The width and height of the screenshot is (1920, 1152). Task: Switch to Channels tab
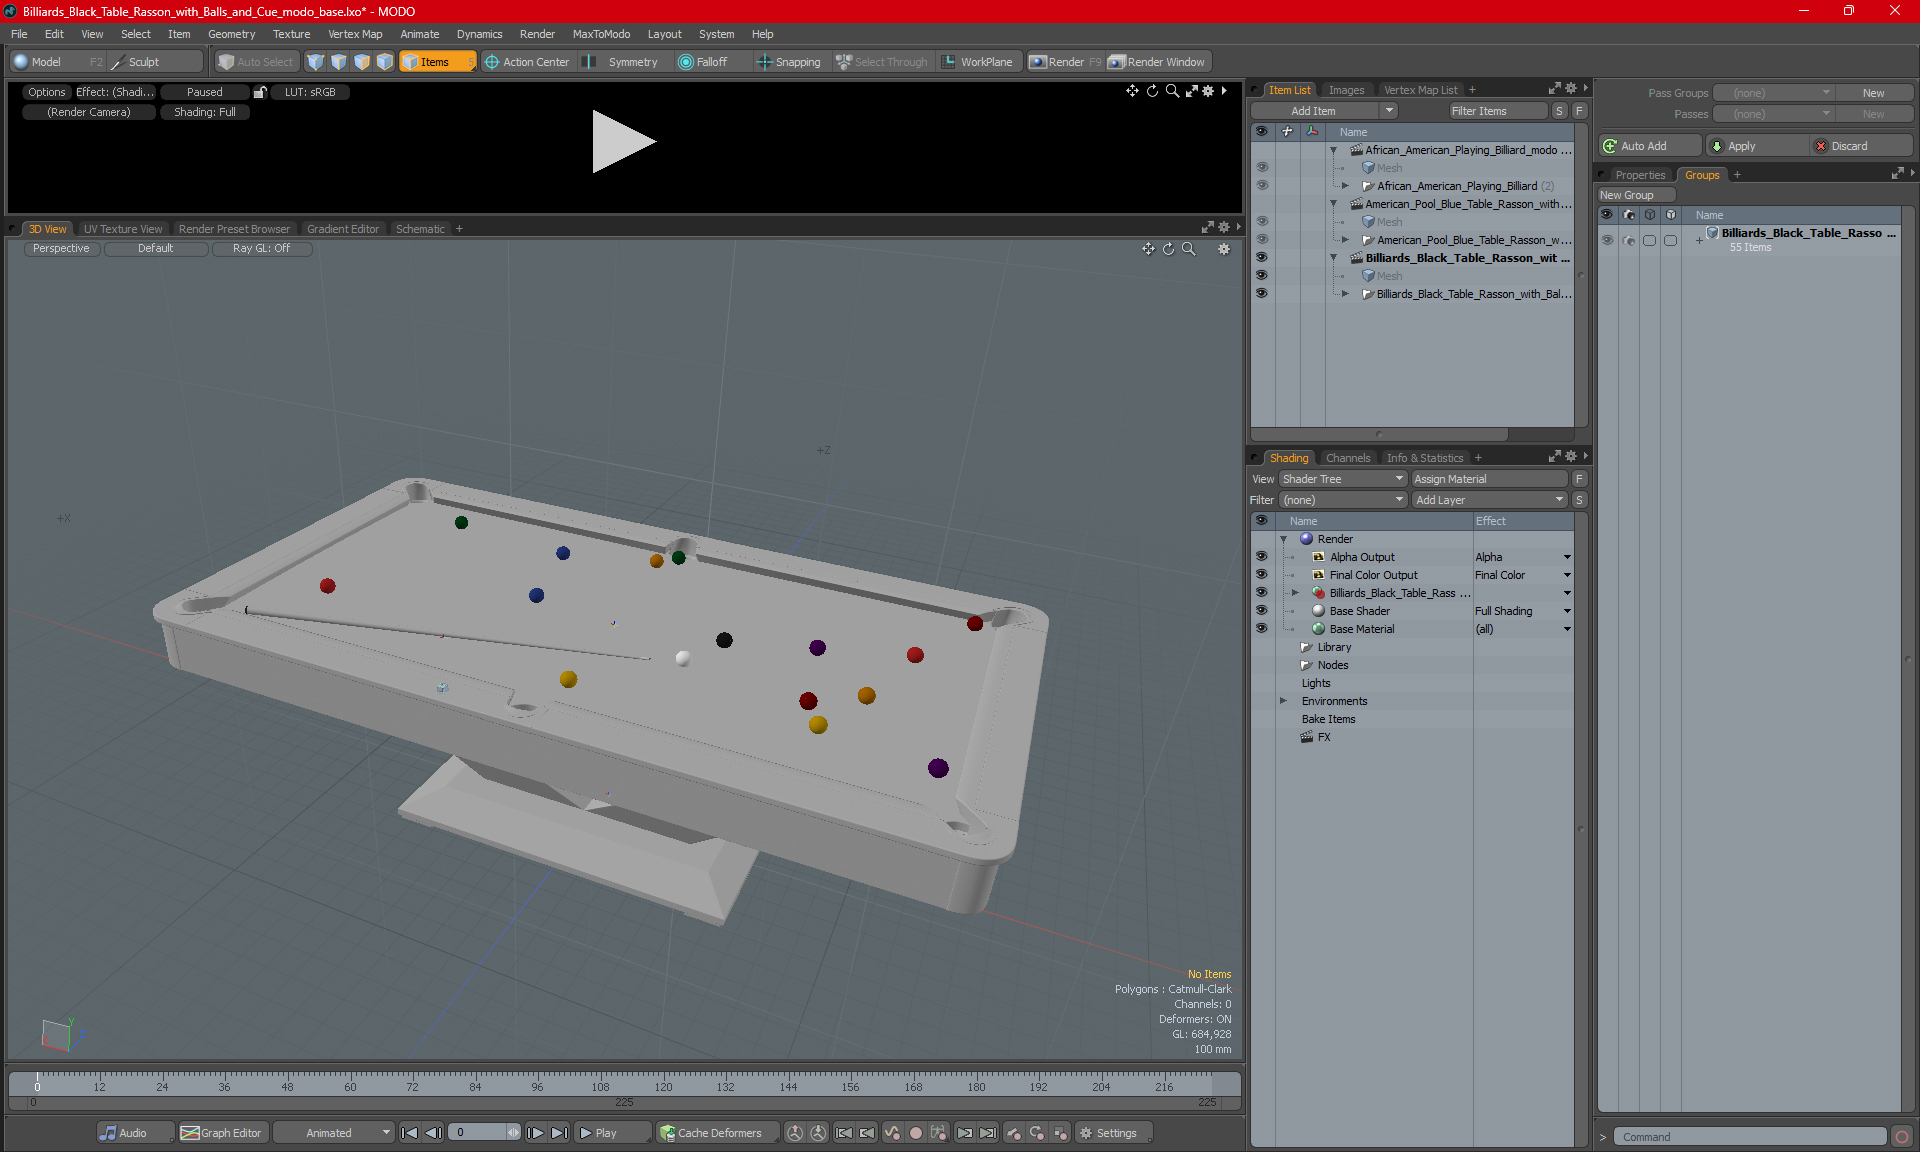coord(1348,458)
